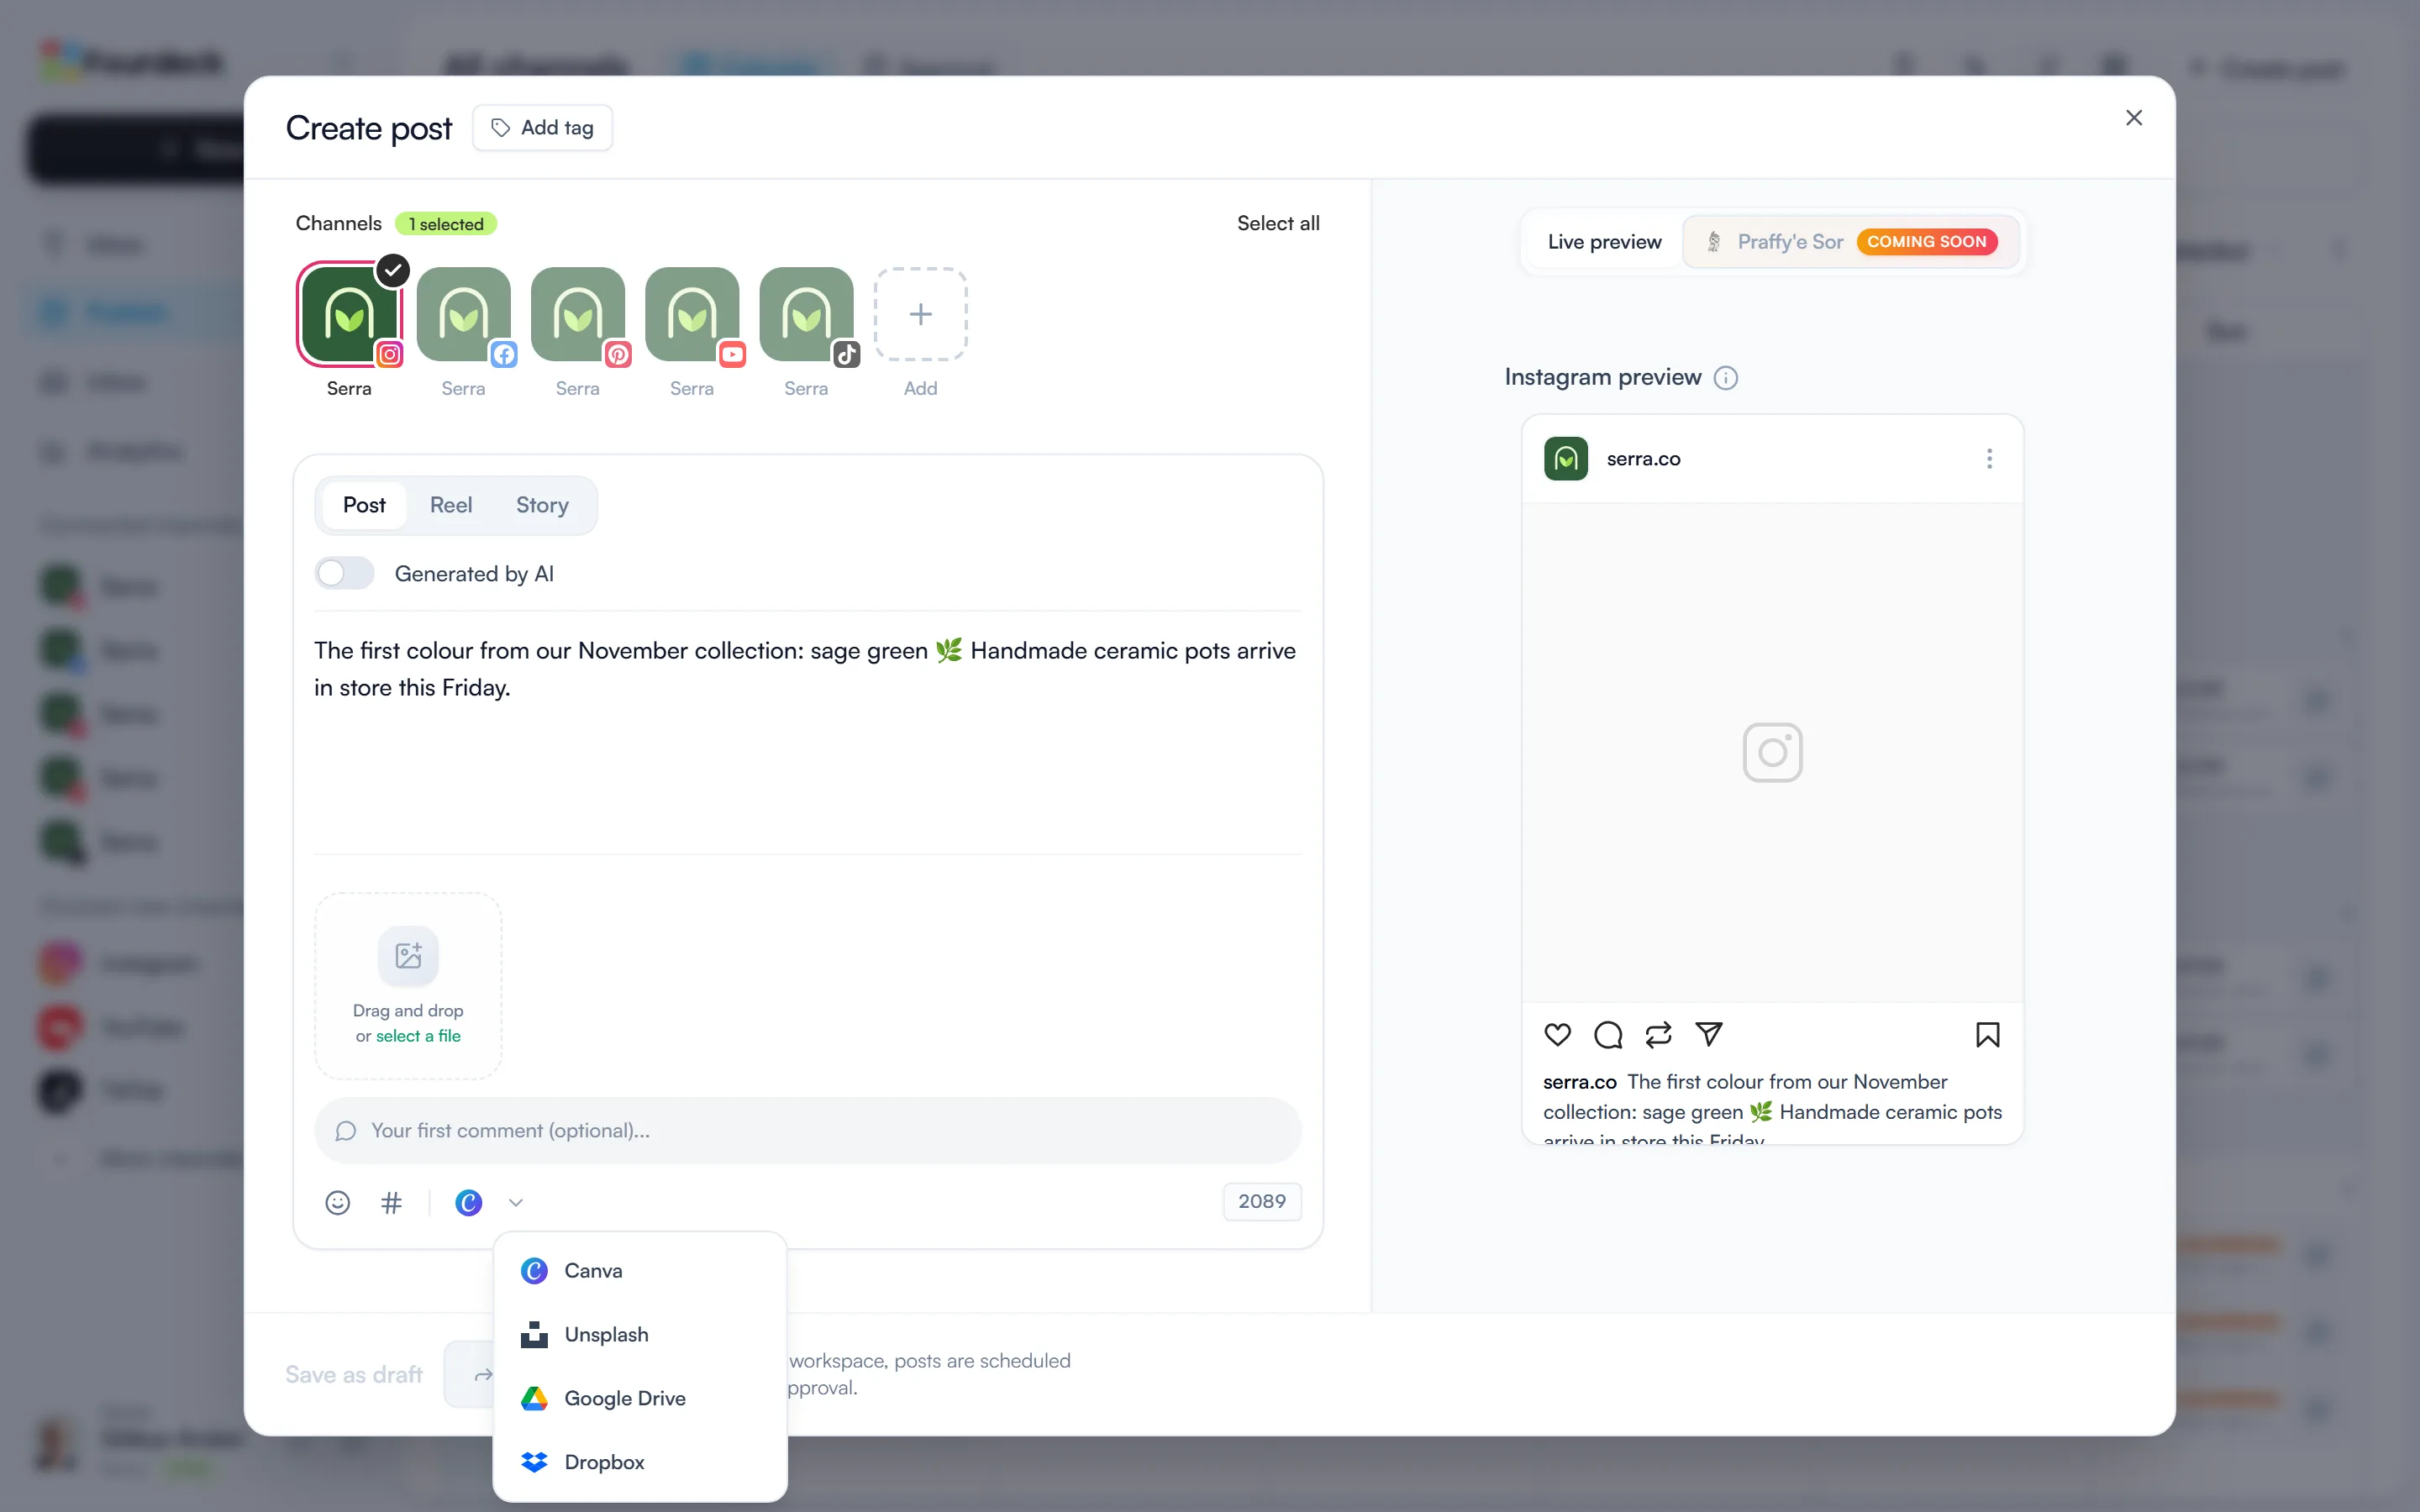The image size is (2420, 1512).
Task: Switch to the Reel tab
Action: 451,505
